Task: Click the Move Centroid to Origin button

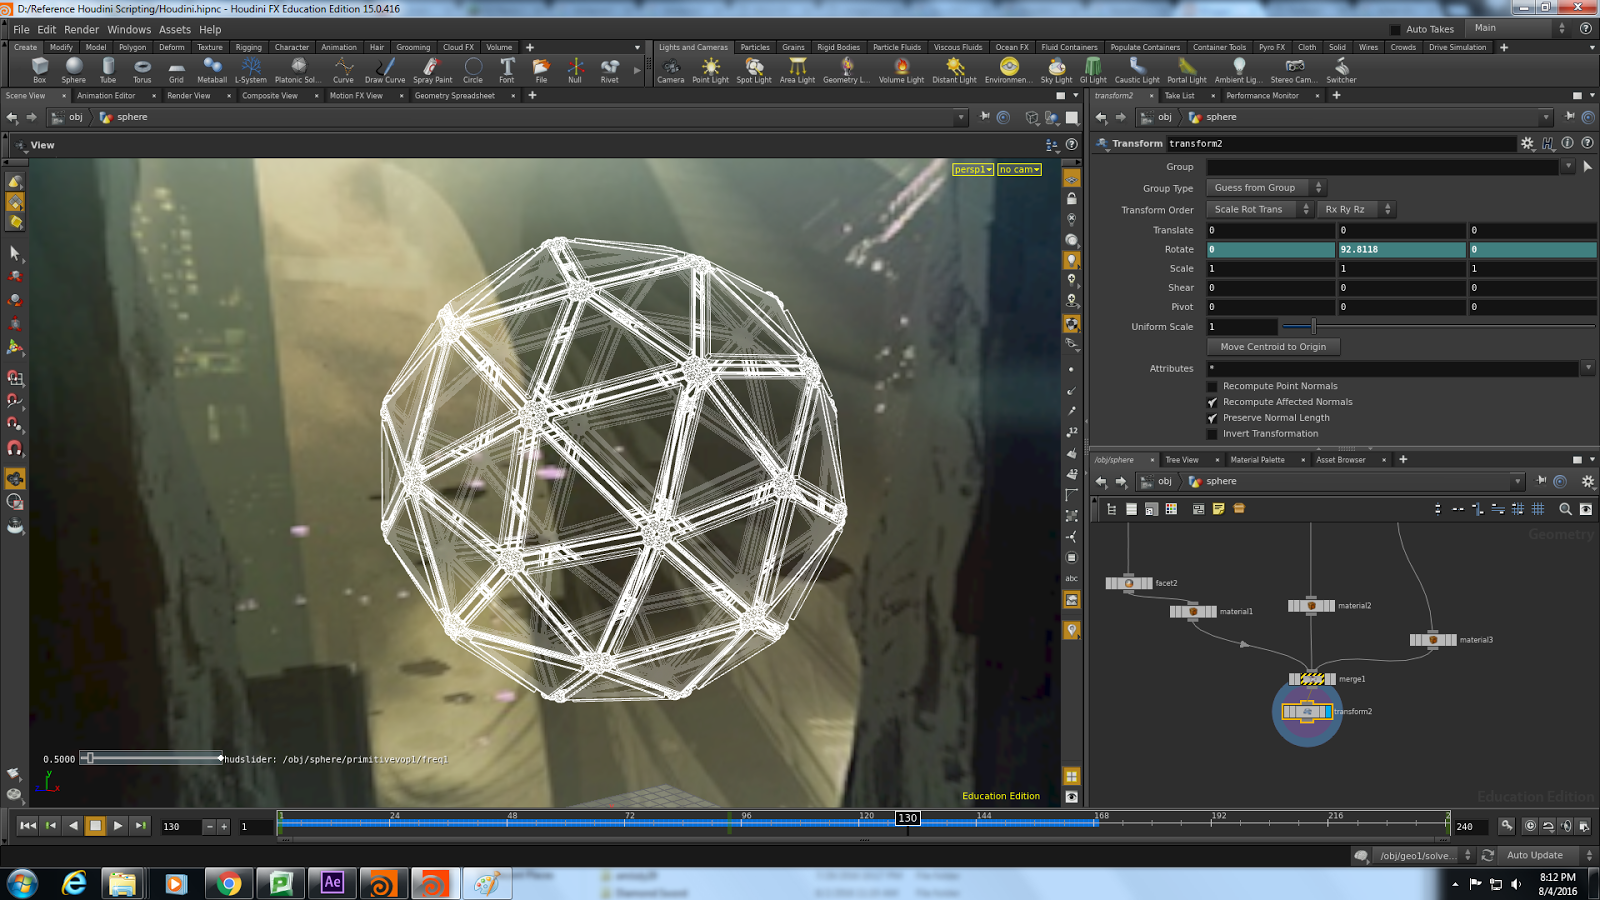Action: point(1273,346)
